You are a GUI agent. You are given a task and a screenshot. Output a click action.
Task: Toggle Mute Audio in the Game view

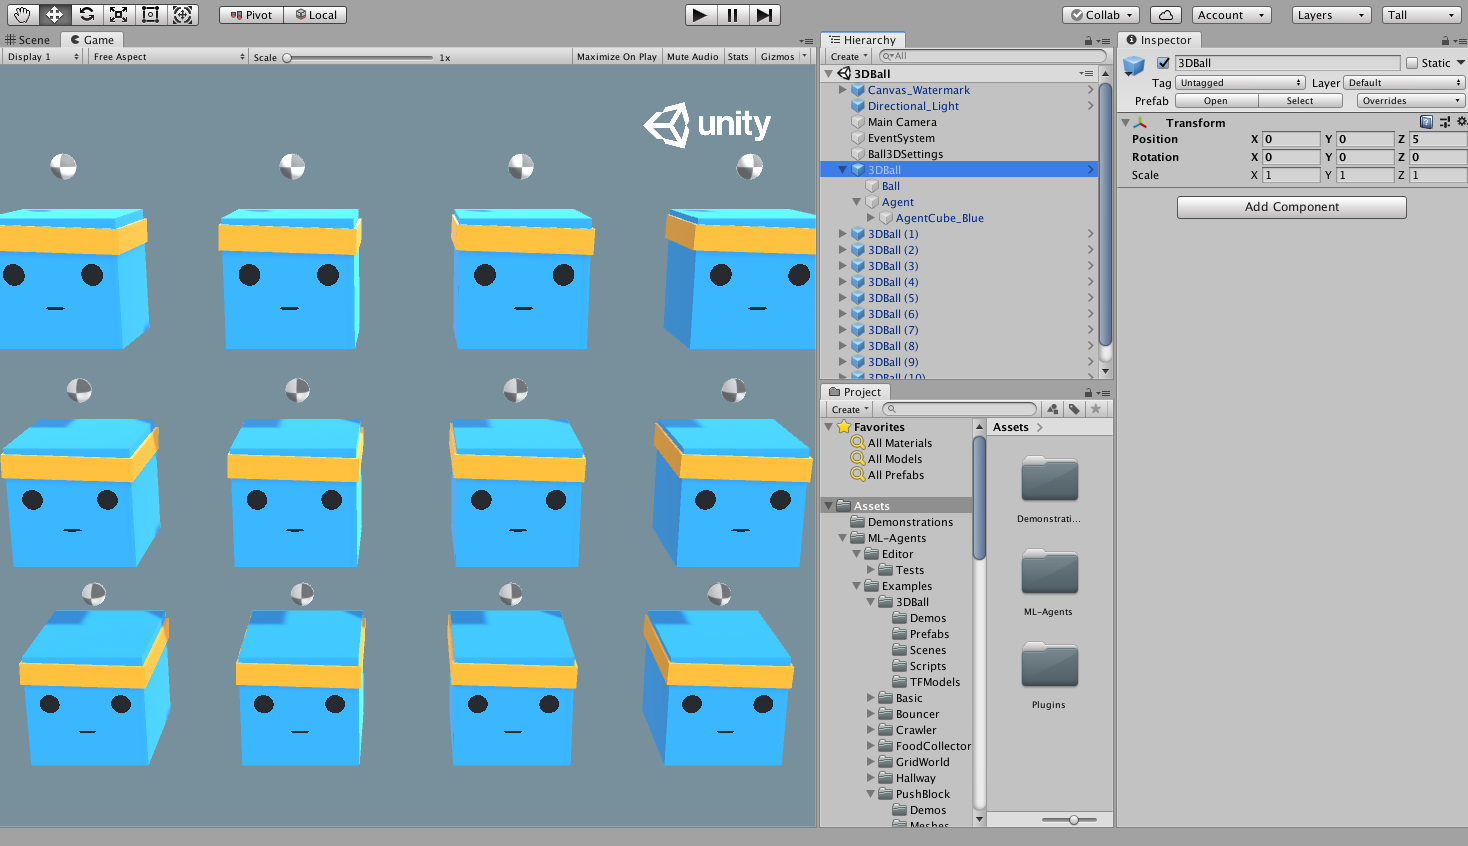pyautogui.click(x=692, y=56)
